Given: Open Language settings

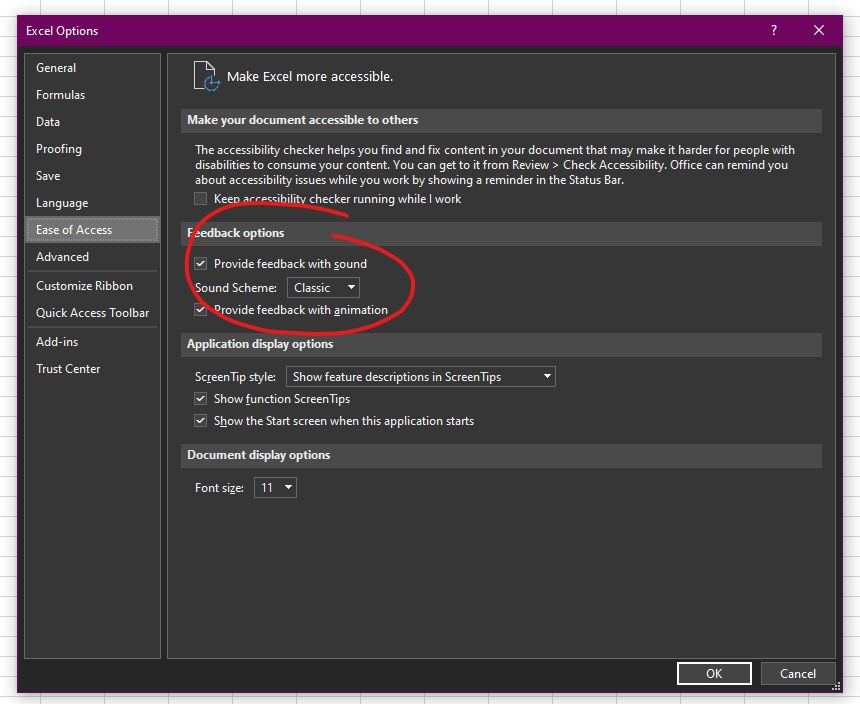Looking at the screenshot, I should tap(92, 203).
